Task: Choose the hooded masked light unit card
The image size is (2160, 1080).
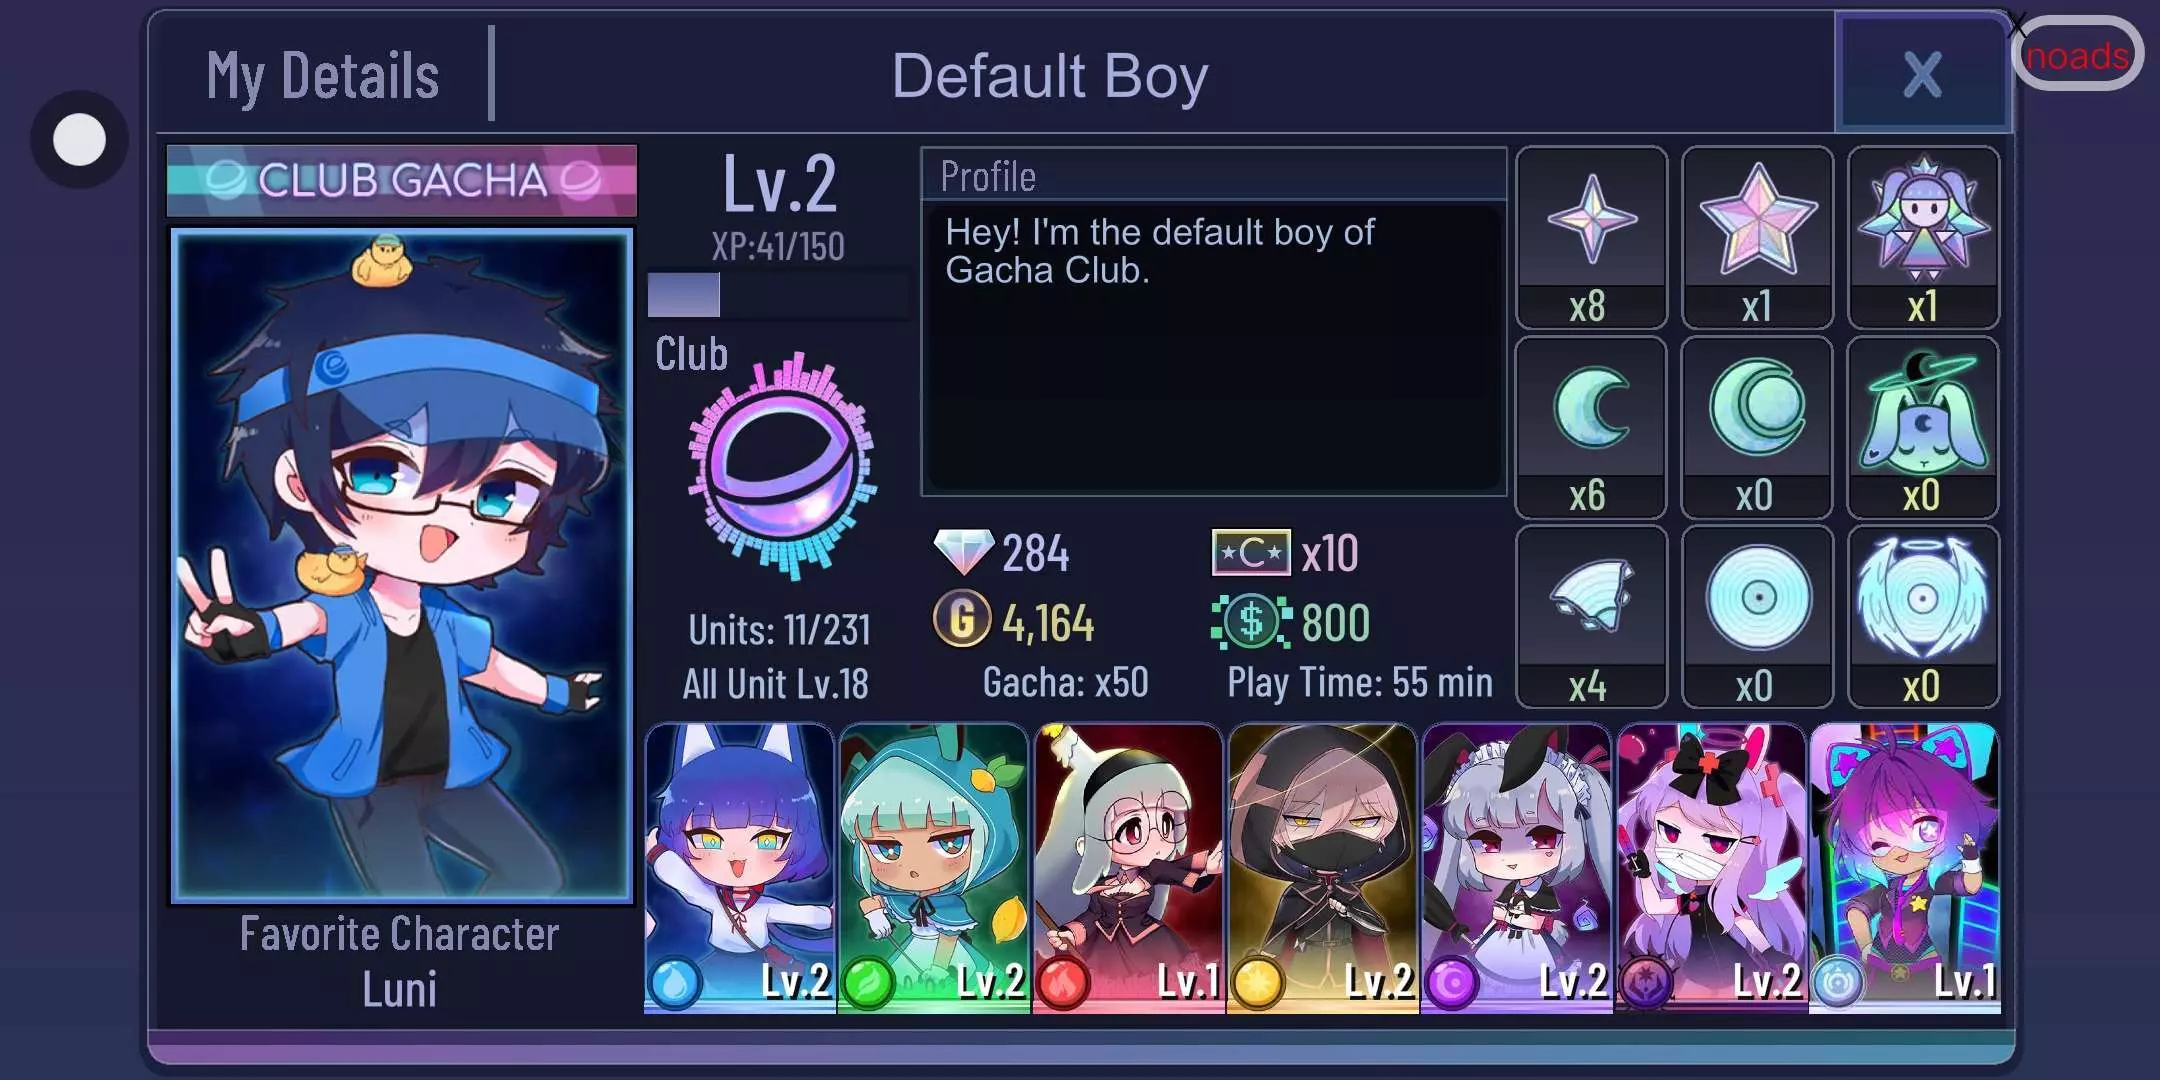Action: pos(1322,868)
